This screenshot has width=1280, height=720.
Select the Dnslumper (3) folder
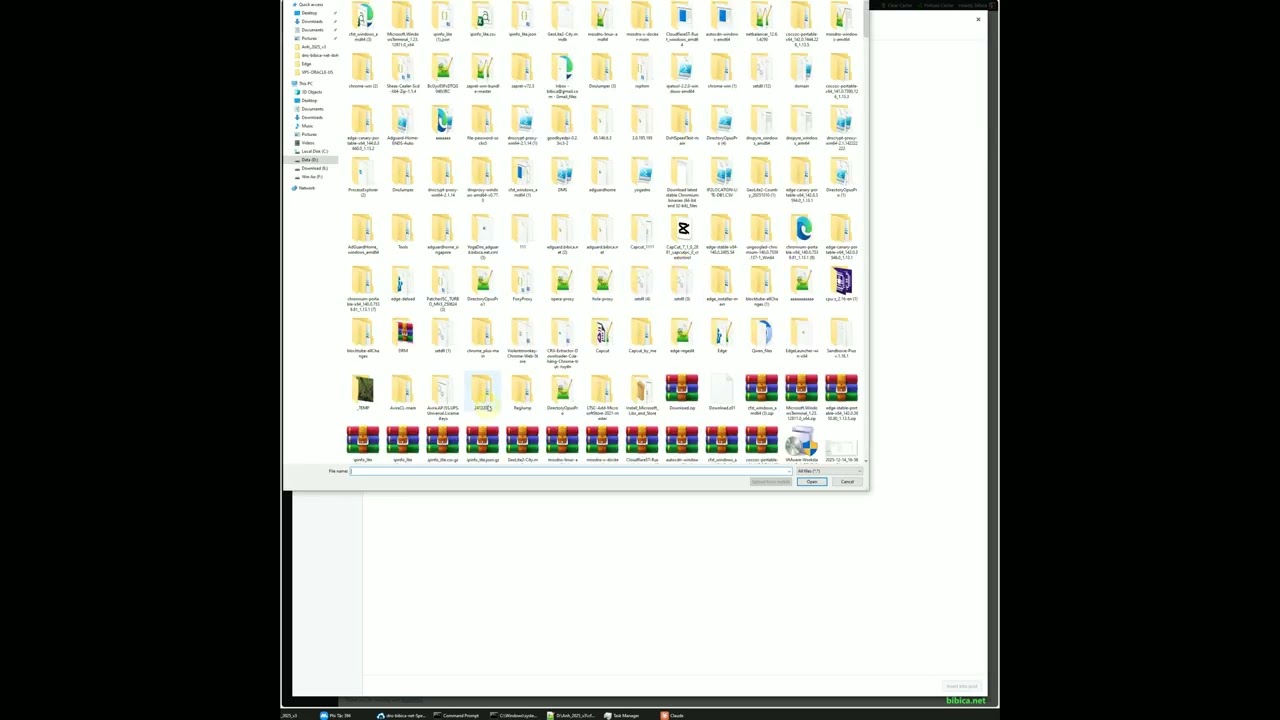[602, 72]
